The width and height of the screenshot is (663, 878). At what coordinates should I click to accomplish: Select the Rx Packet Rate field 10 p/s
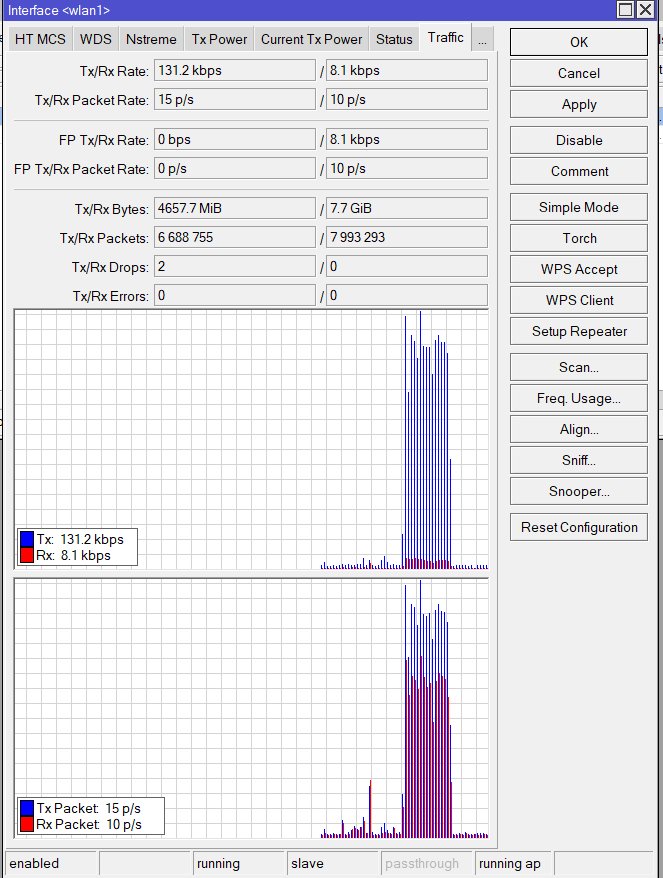[407, 100]
